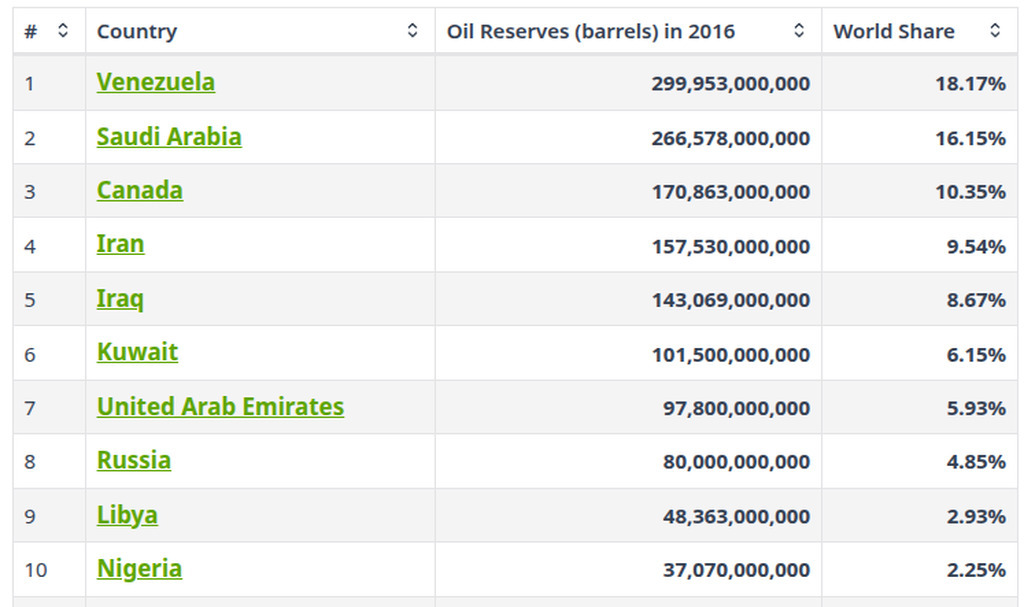Go to Canada's page
This screenshot has height=607, width=1024.
coord(139,190)
